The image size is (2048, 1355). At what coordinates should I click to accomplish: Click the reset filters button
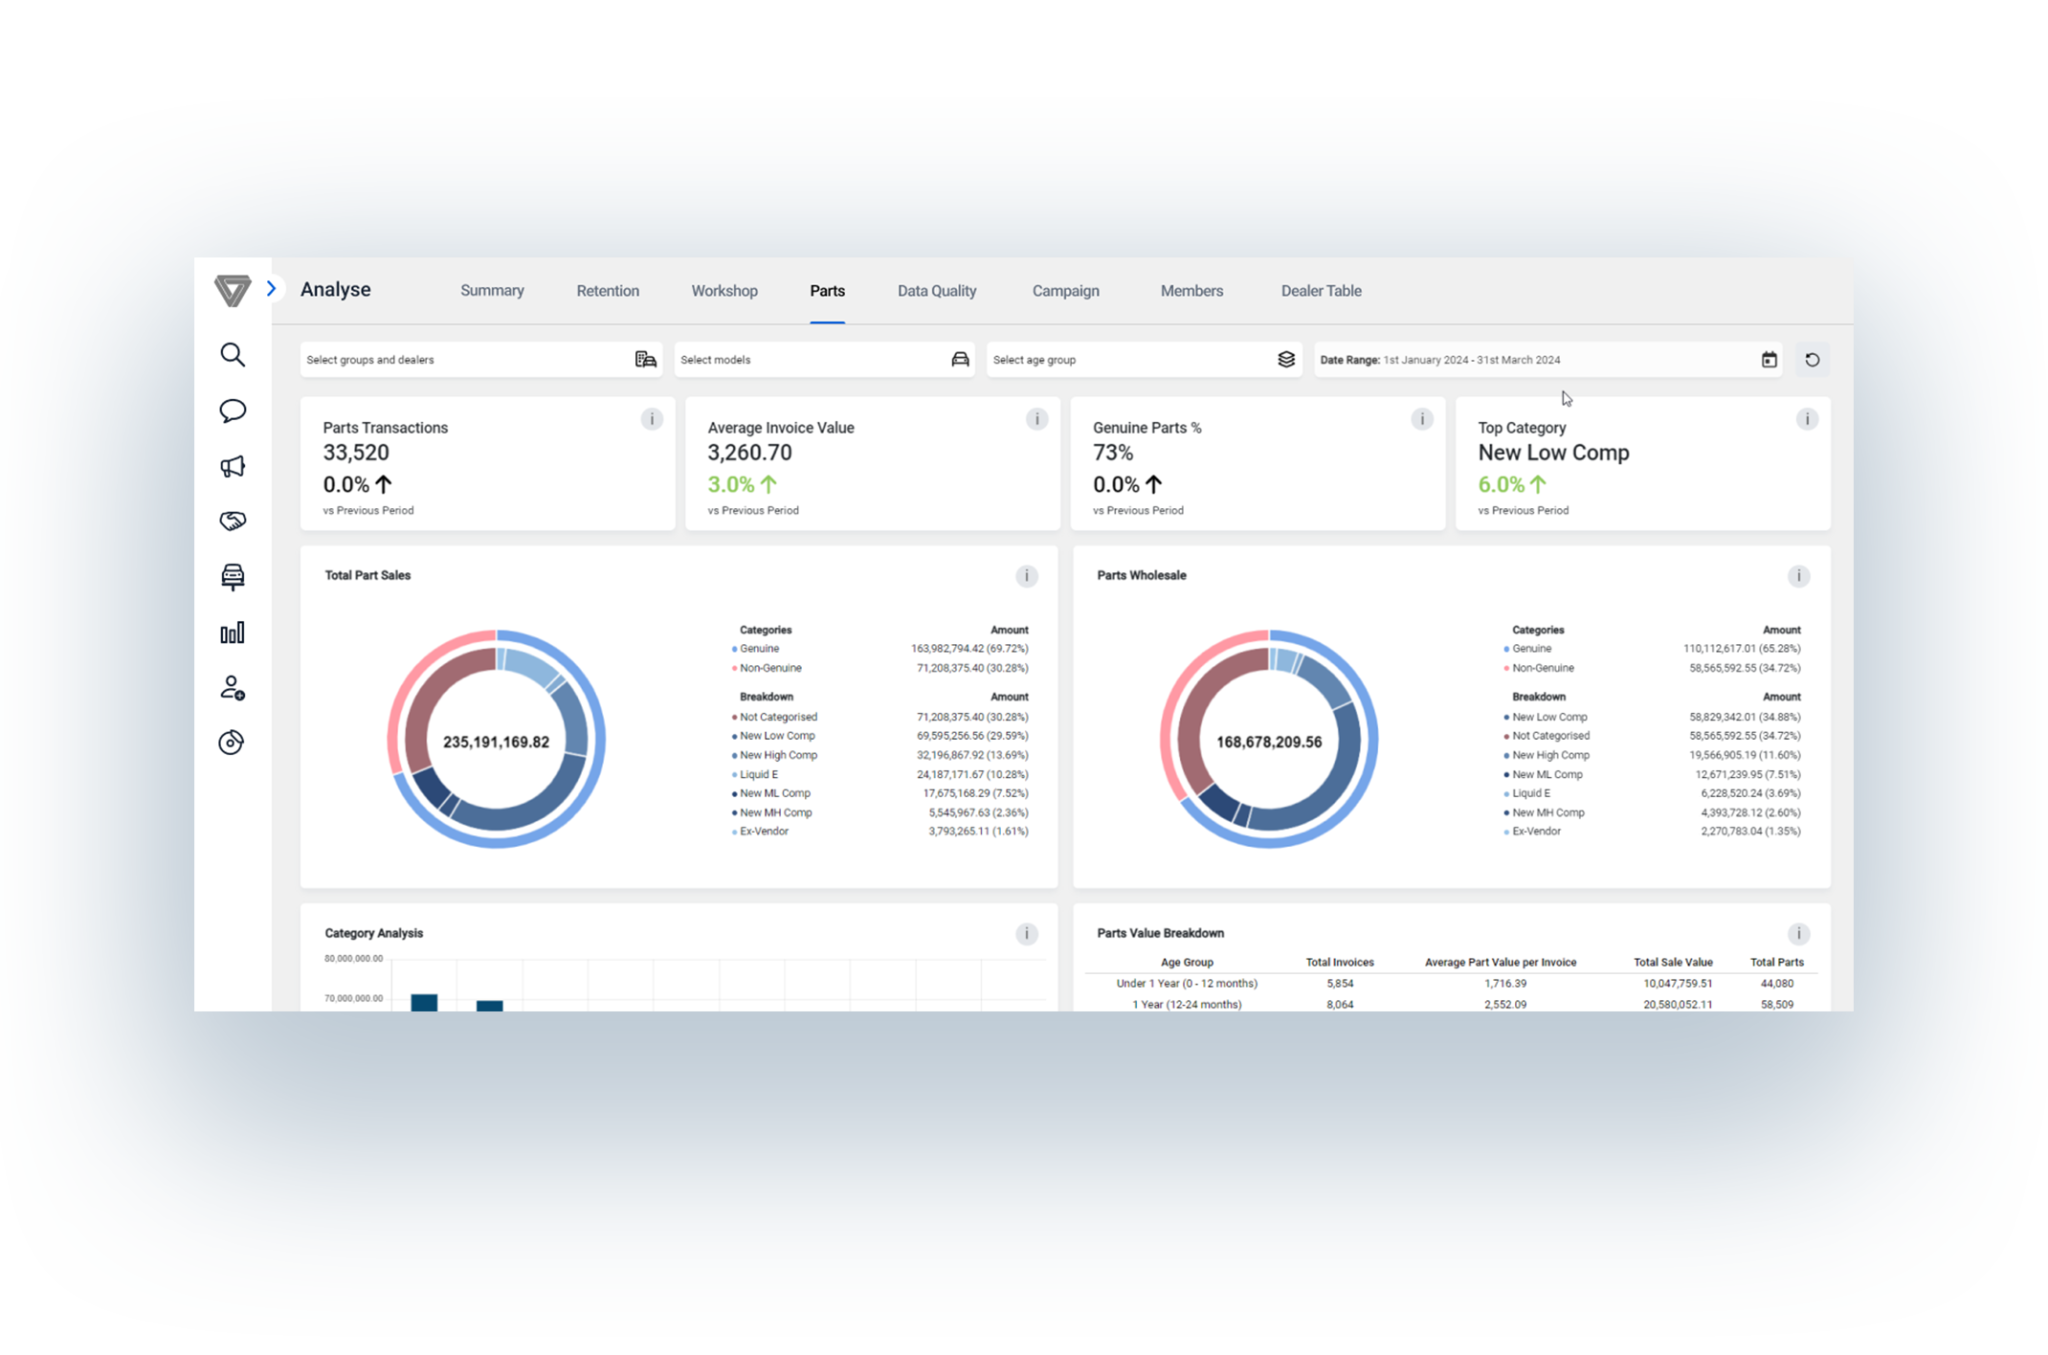coord(1812,359)
